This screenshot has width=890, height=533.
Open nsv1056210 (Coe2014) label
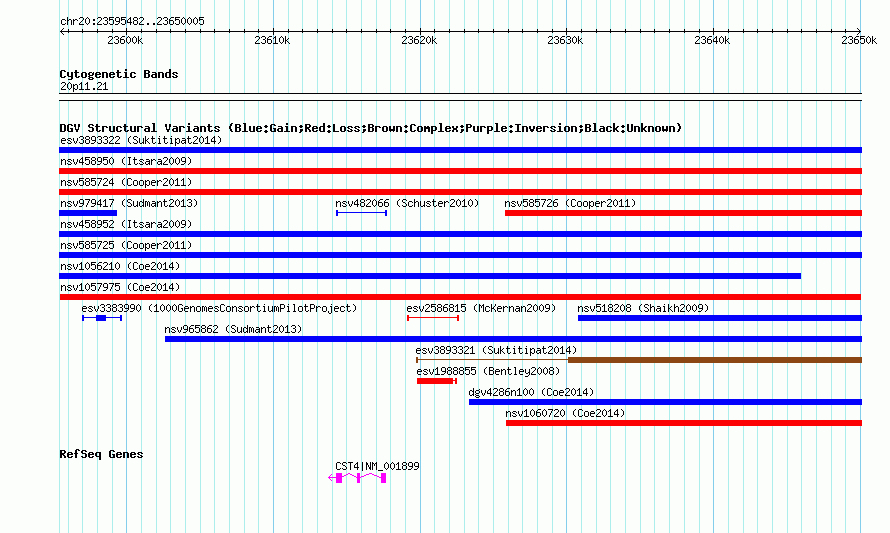coord(120,266)
